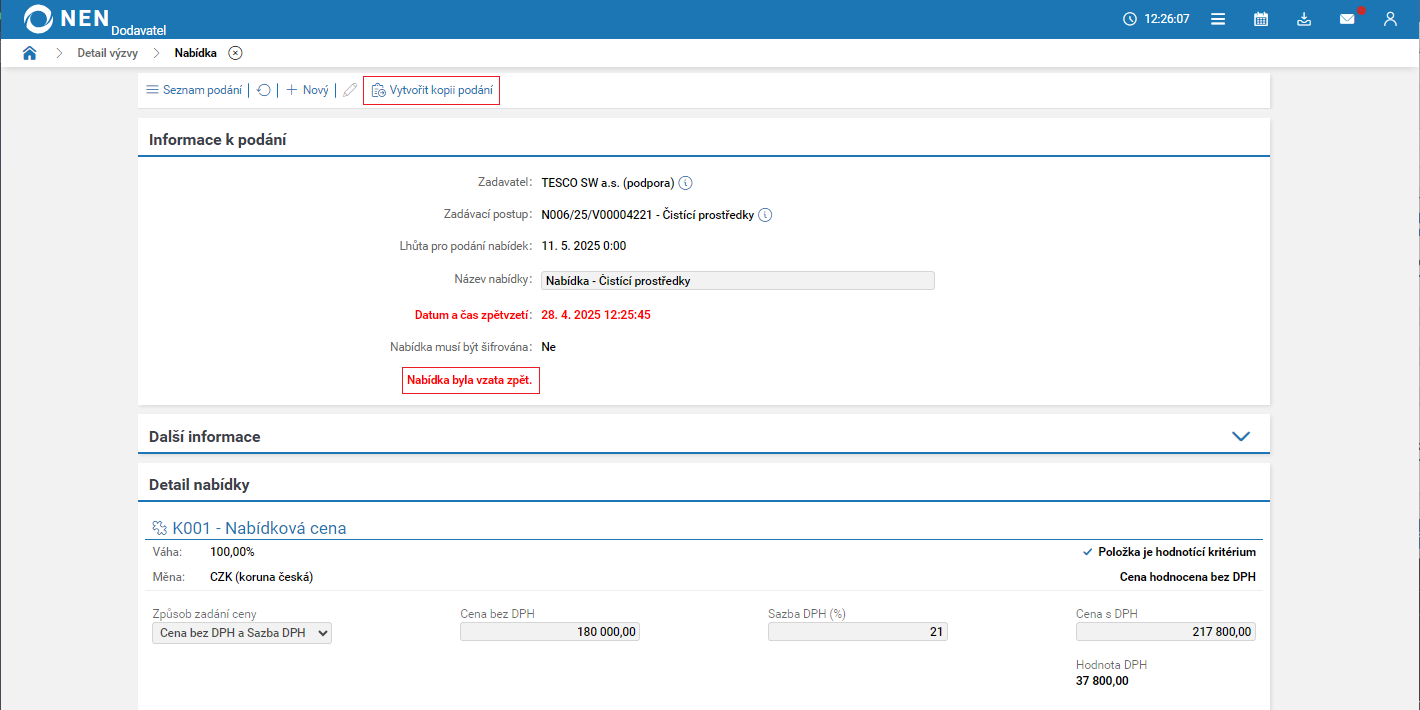Image resolution: width=1420 pixels, height=710 pixels.
Task: Open the user profile icon
Action: click(1390, 19)
